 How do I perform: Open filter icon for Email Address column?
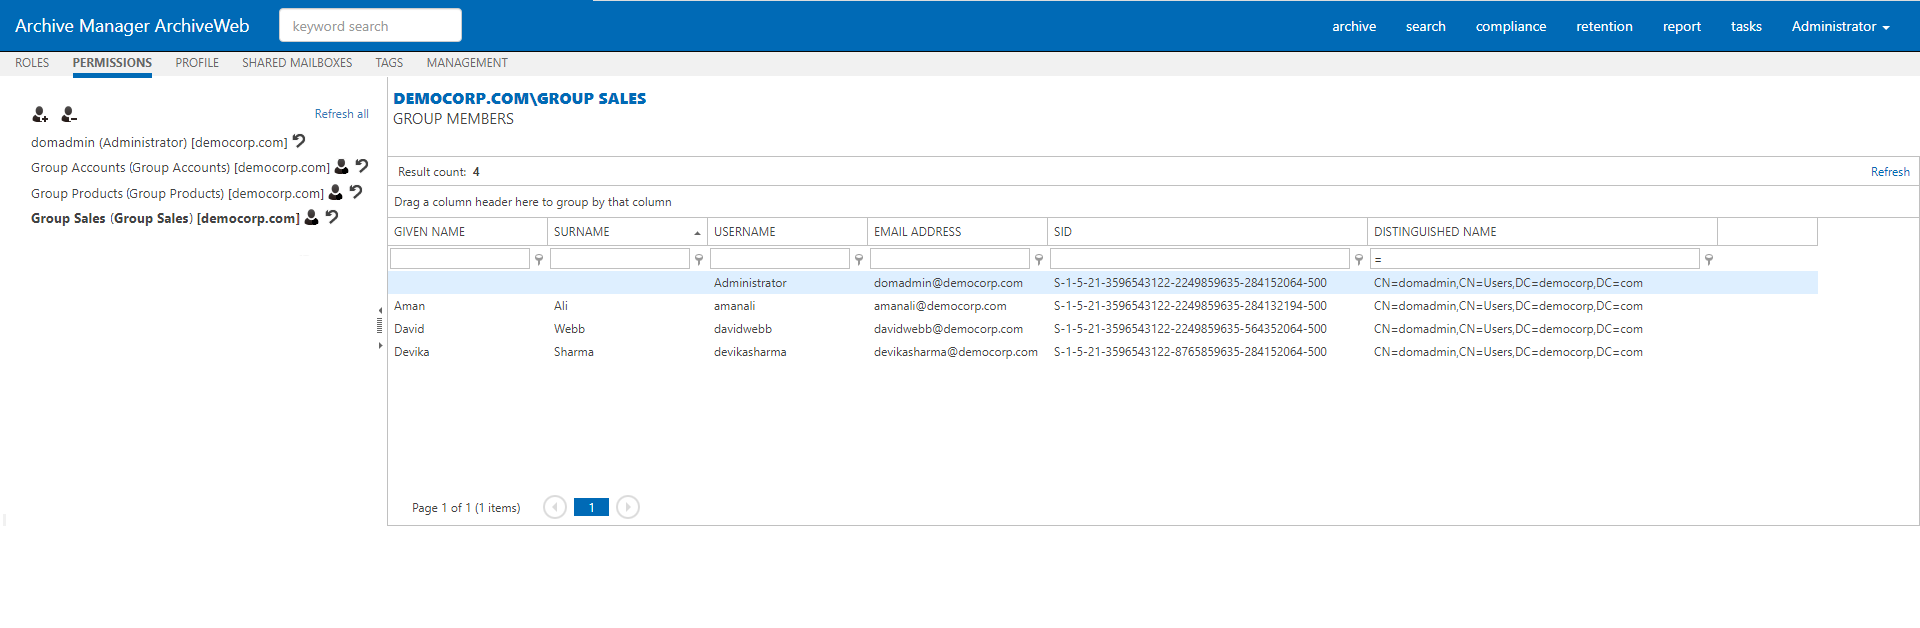(1039, 260)
